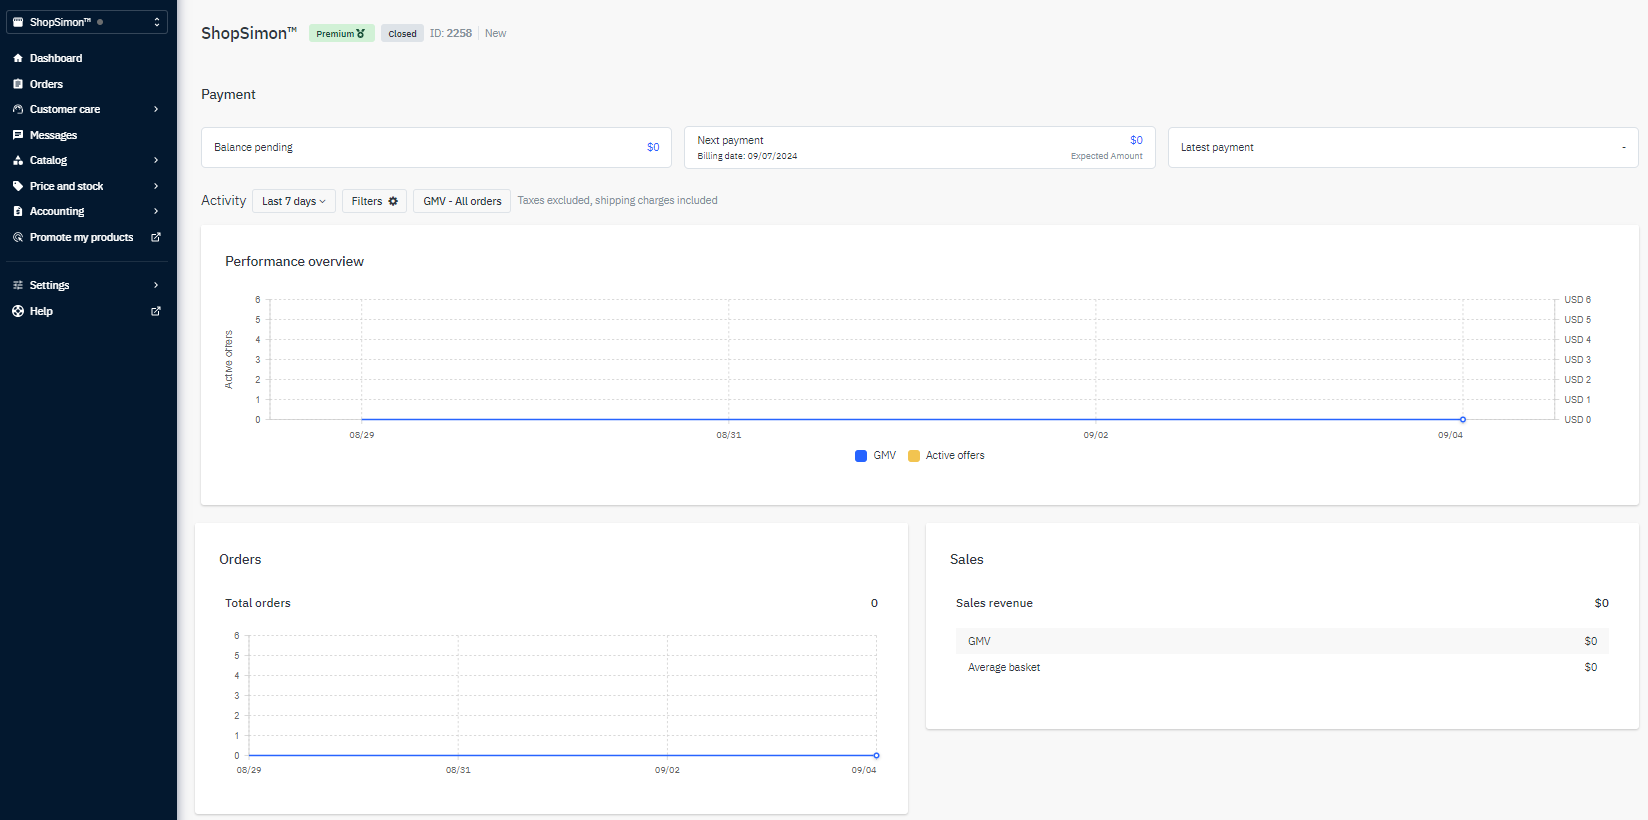Screen dimensions: 1648x820
Task: Click the Help lifebuoy icon
Action: pos(18,311)
